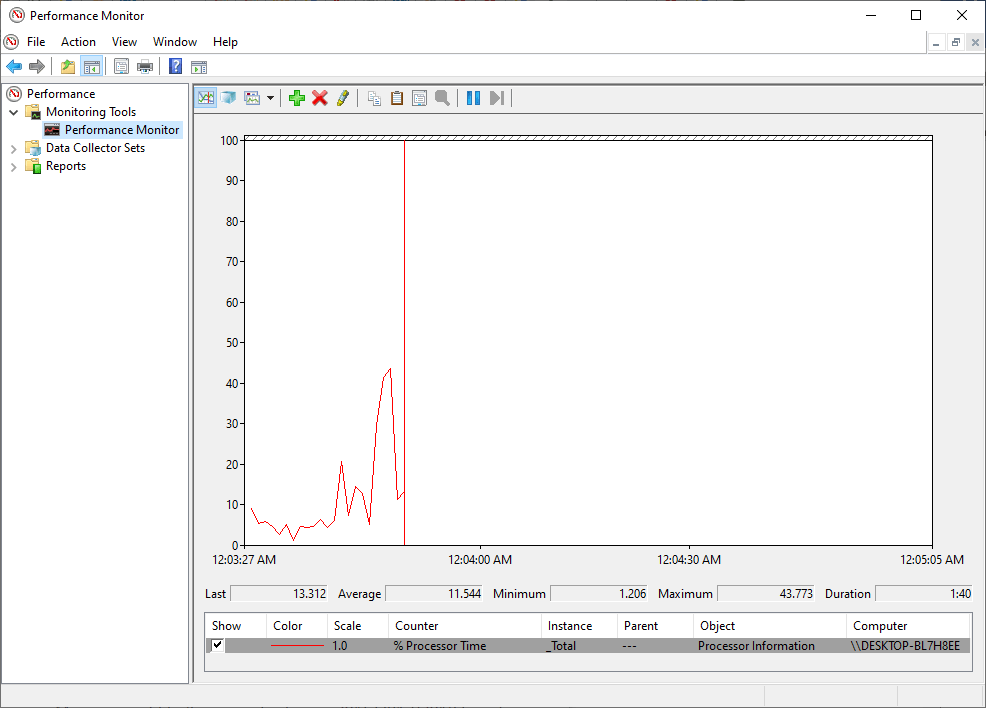986x708 pixels.
Task: Click the red vertical time marker on graph
Action: tap(404, 343)
